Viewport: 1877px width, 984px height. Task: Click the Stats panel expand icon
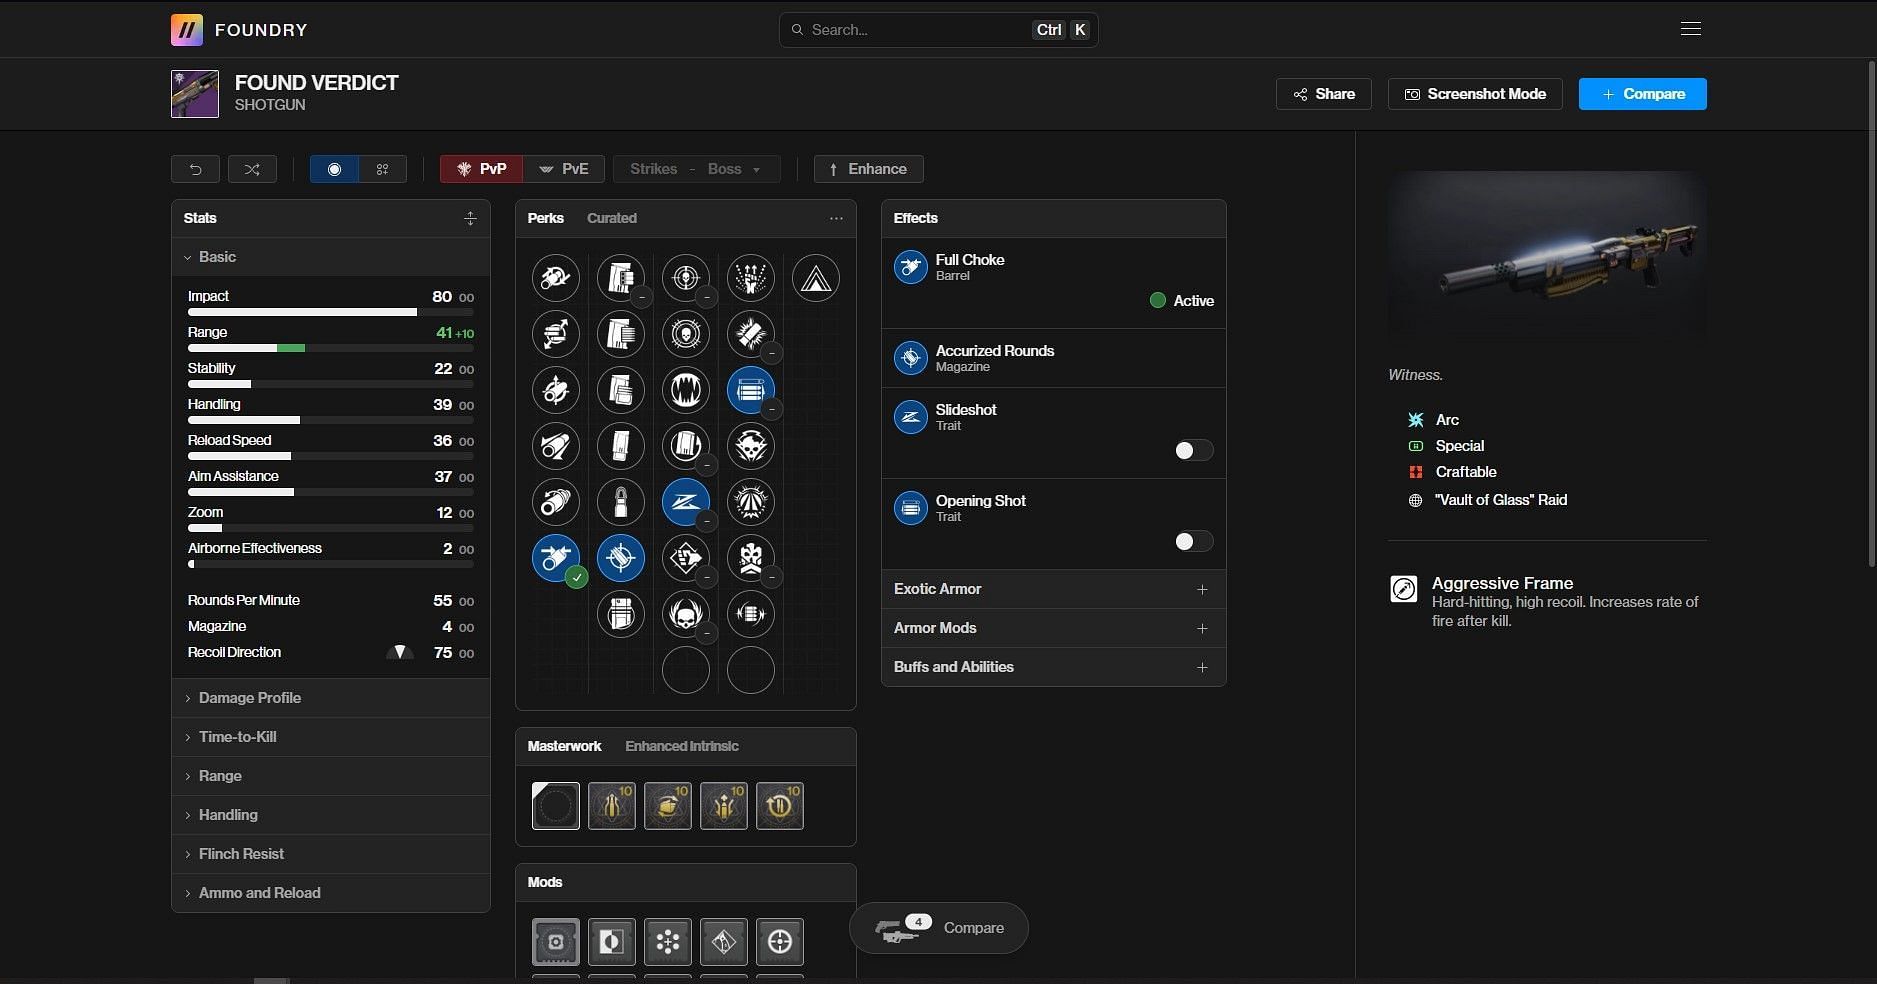[x=470, y=218]
